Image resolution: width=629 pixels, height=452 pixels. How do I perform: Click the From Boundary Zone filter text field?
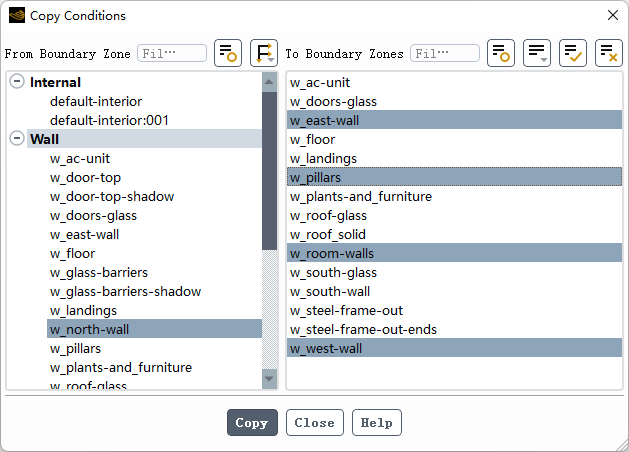pyautogui.click(x=171, y=53)
